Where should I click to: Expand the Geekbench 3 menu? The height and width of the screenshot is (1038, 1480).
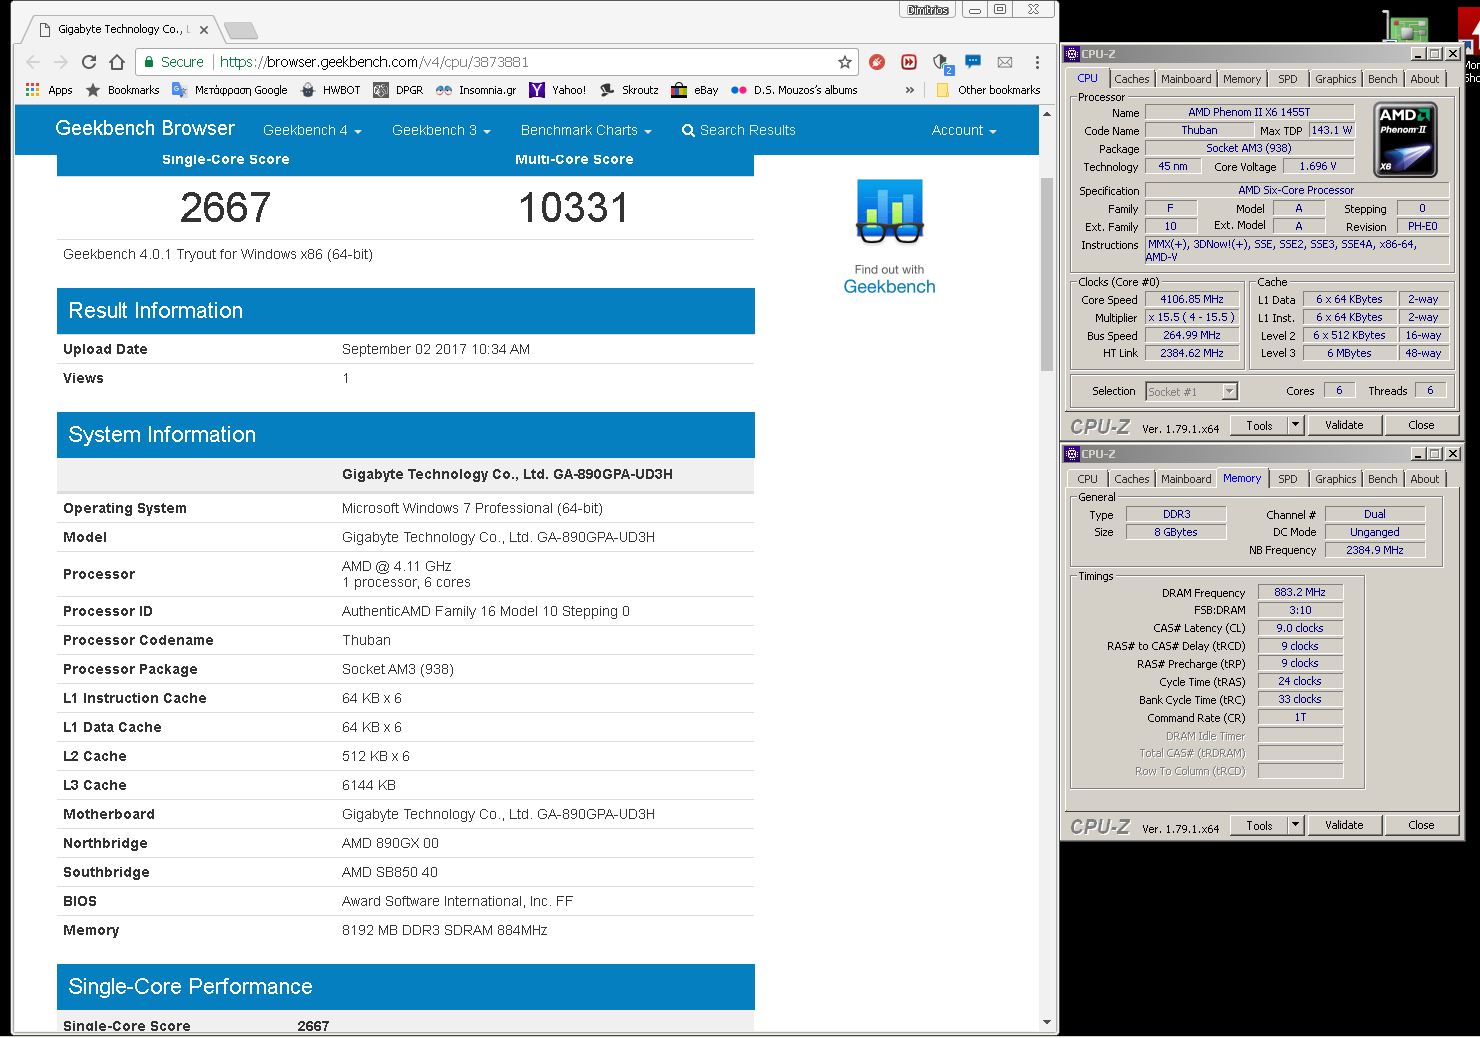tap(441, 130)
